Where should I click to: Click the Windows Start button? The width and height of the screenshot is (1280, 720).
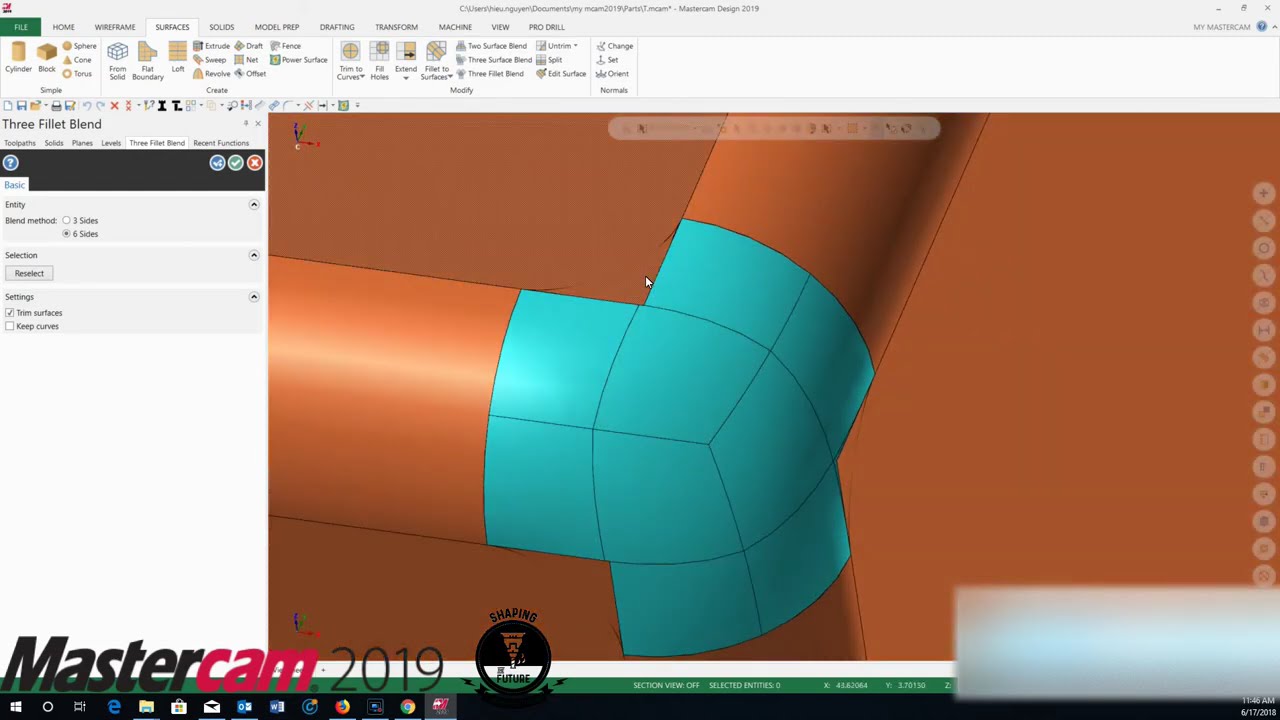pyautogui.click(x=15, y=707)
